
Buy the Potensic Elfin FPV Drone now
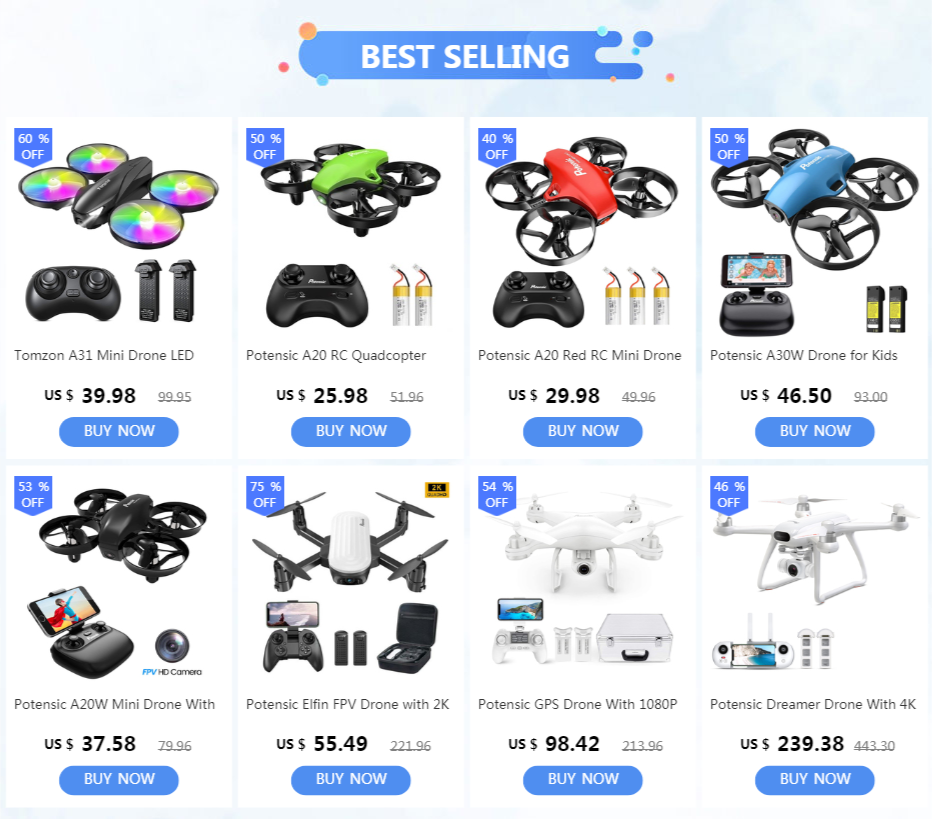[351, 780]
